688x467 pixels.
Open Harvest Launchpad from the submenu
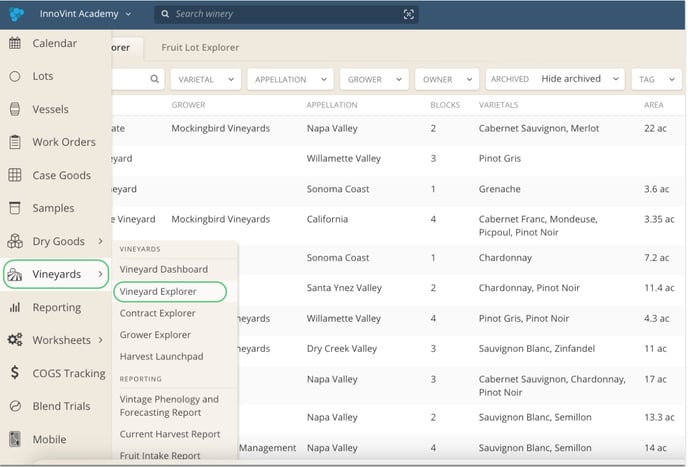[x=161, y=356]
